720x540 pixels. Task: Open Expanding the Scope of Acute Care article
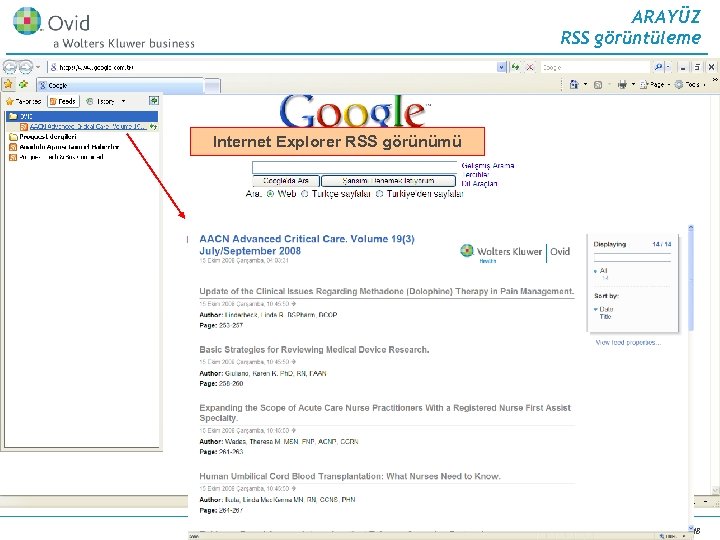tap(385, 413)
